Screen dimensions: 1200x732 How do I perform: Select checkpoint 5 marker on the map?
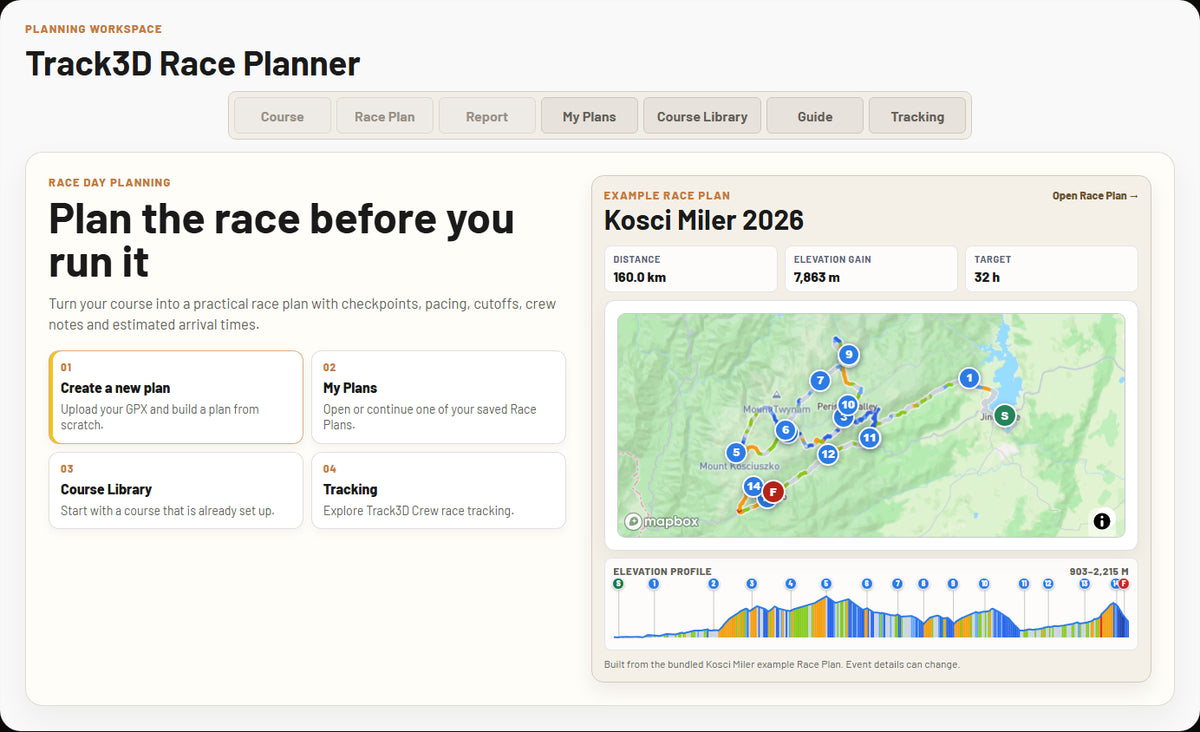coord(736,452)
